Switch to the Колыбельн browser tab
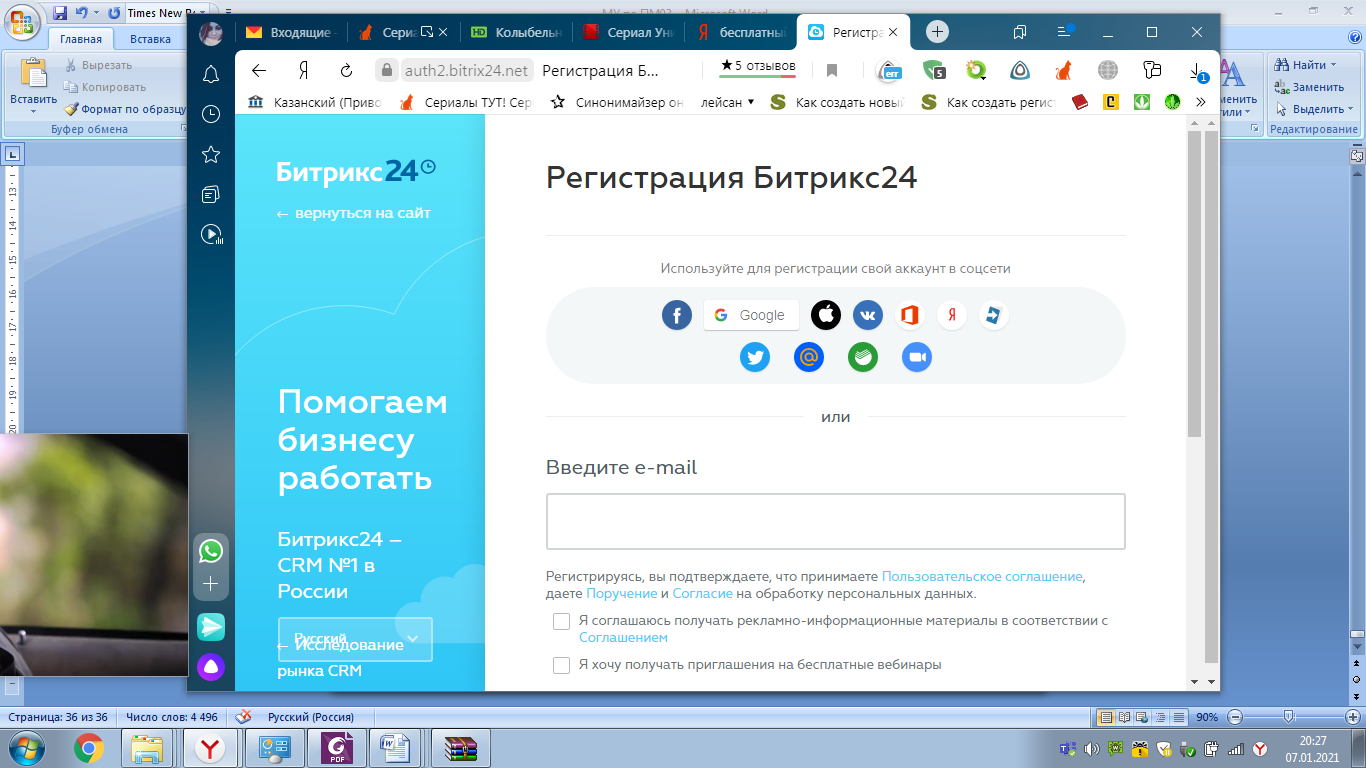 tap(517, 32)
